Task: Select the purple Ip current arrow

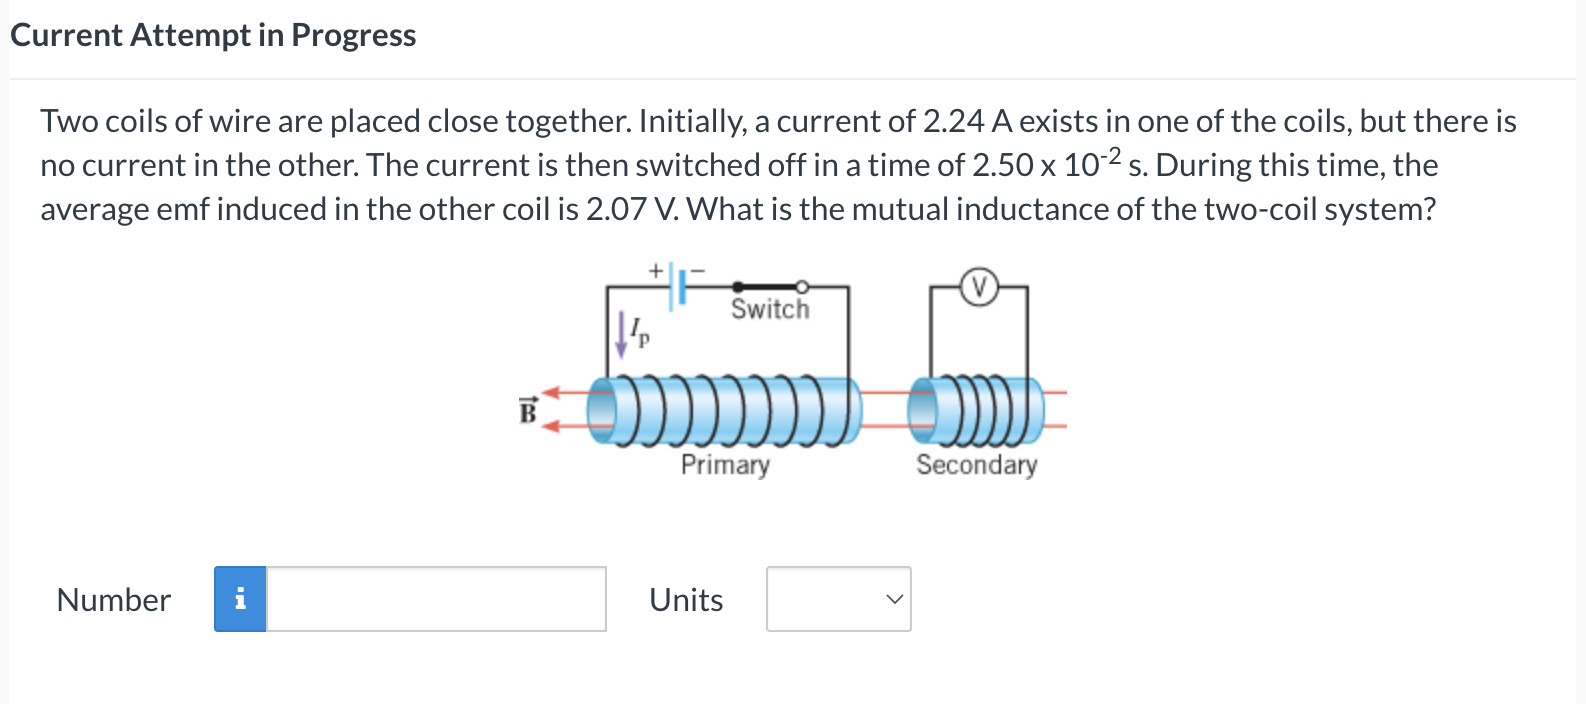Action: 621,332
